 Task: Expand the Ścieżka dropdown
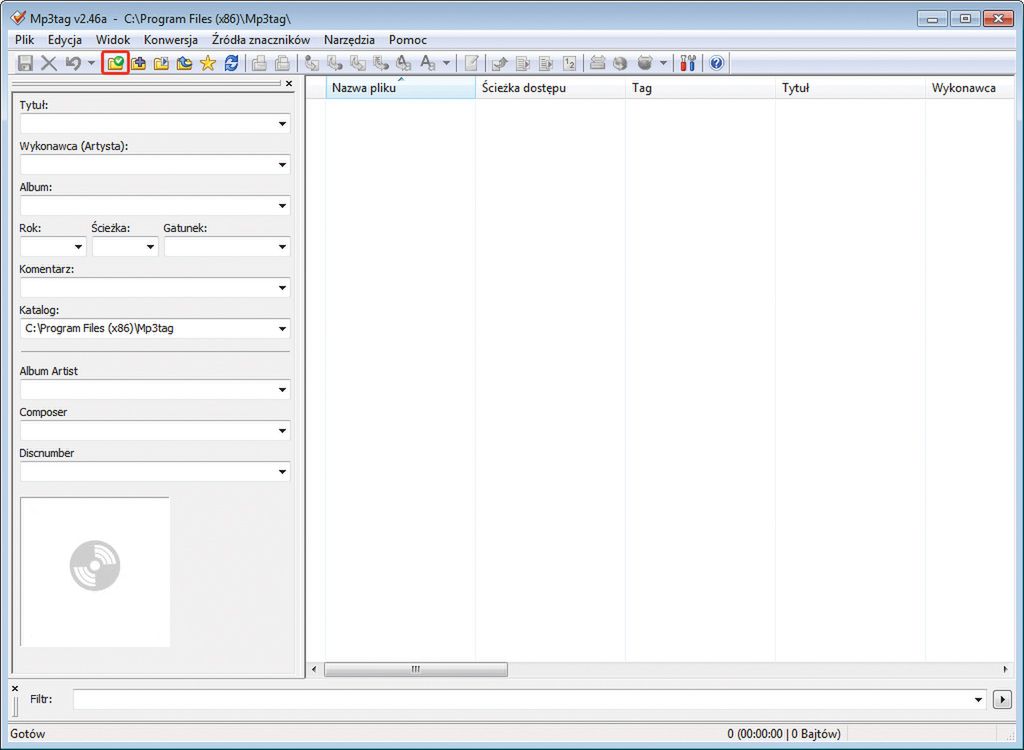(150, 247)
